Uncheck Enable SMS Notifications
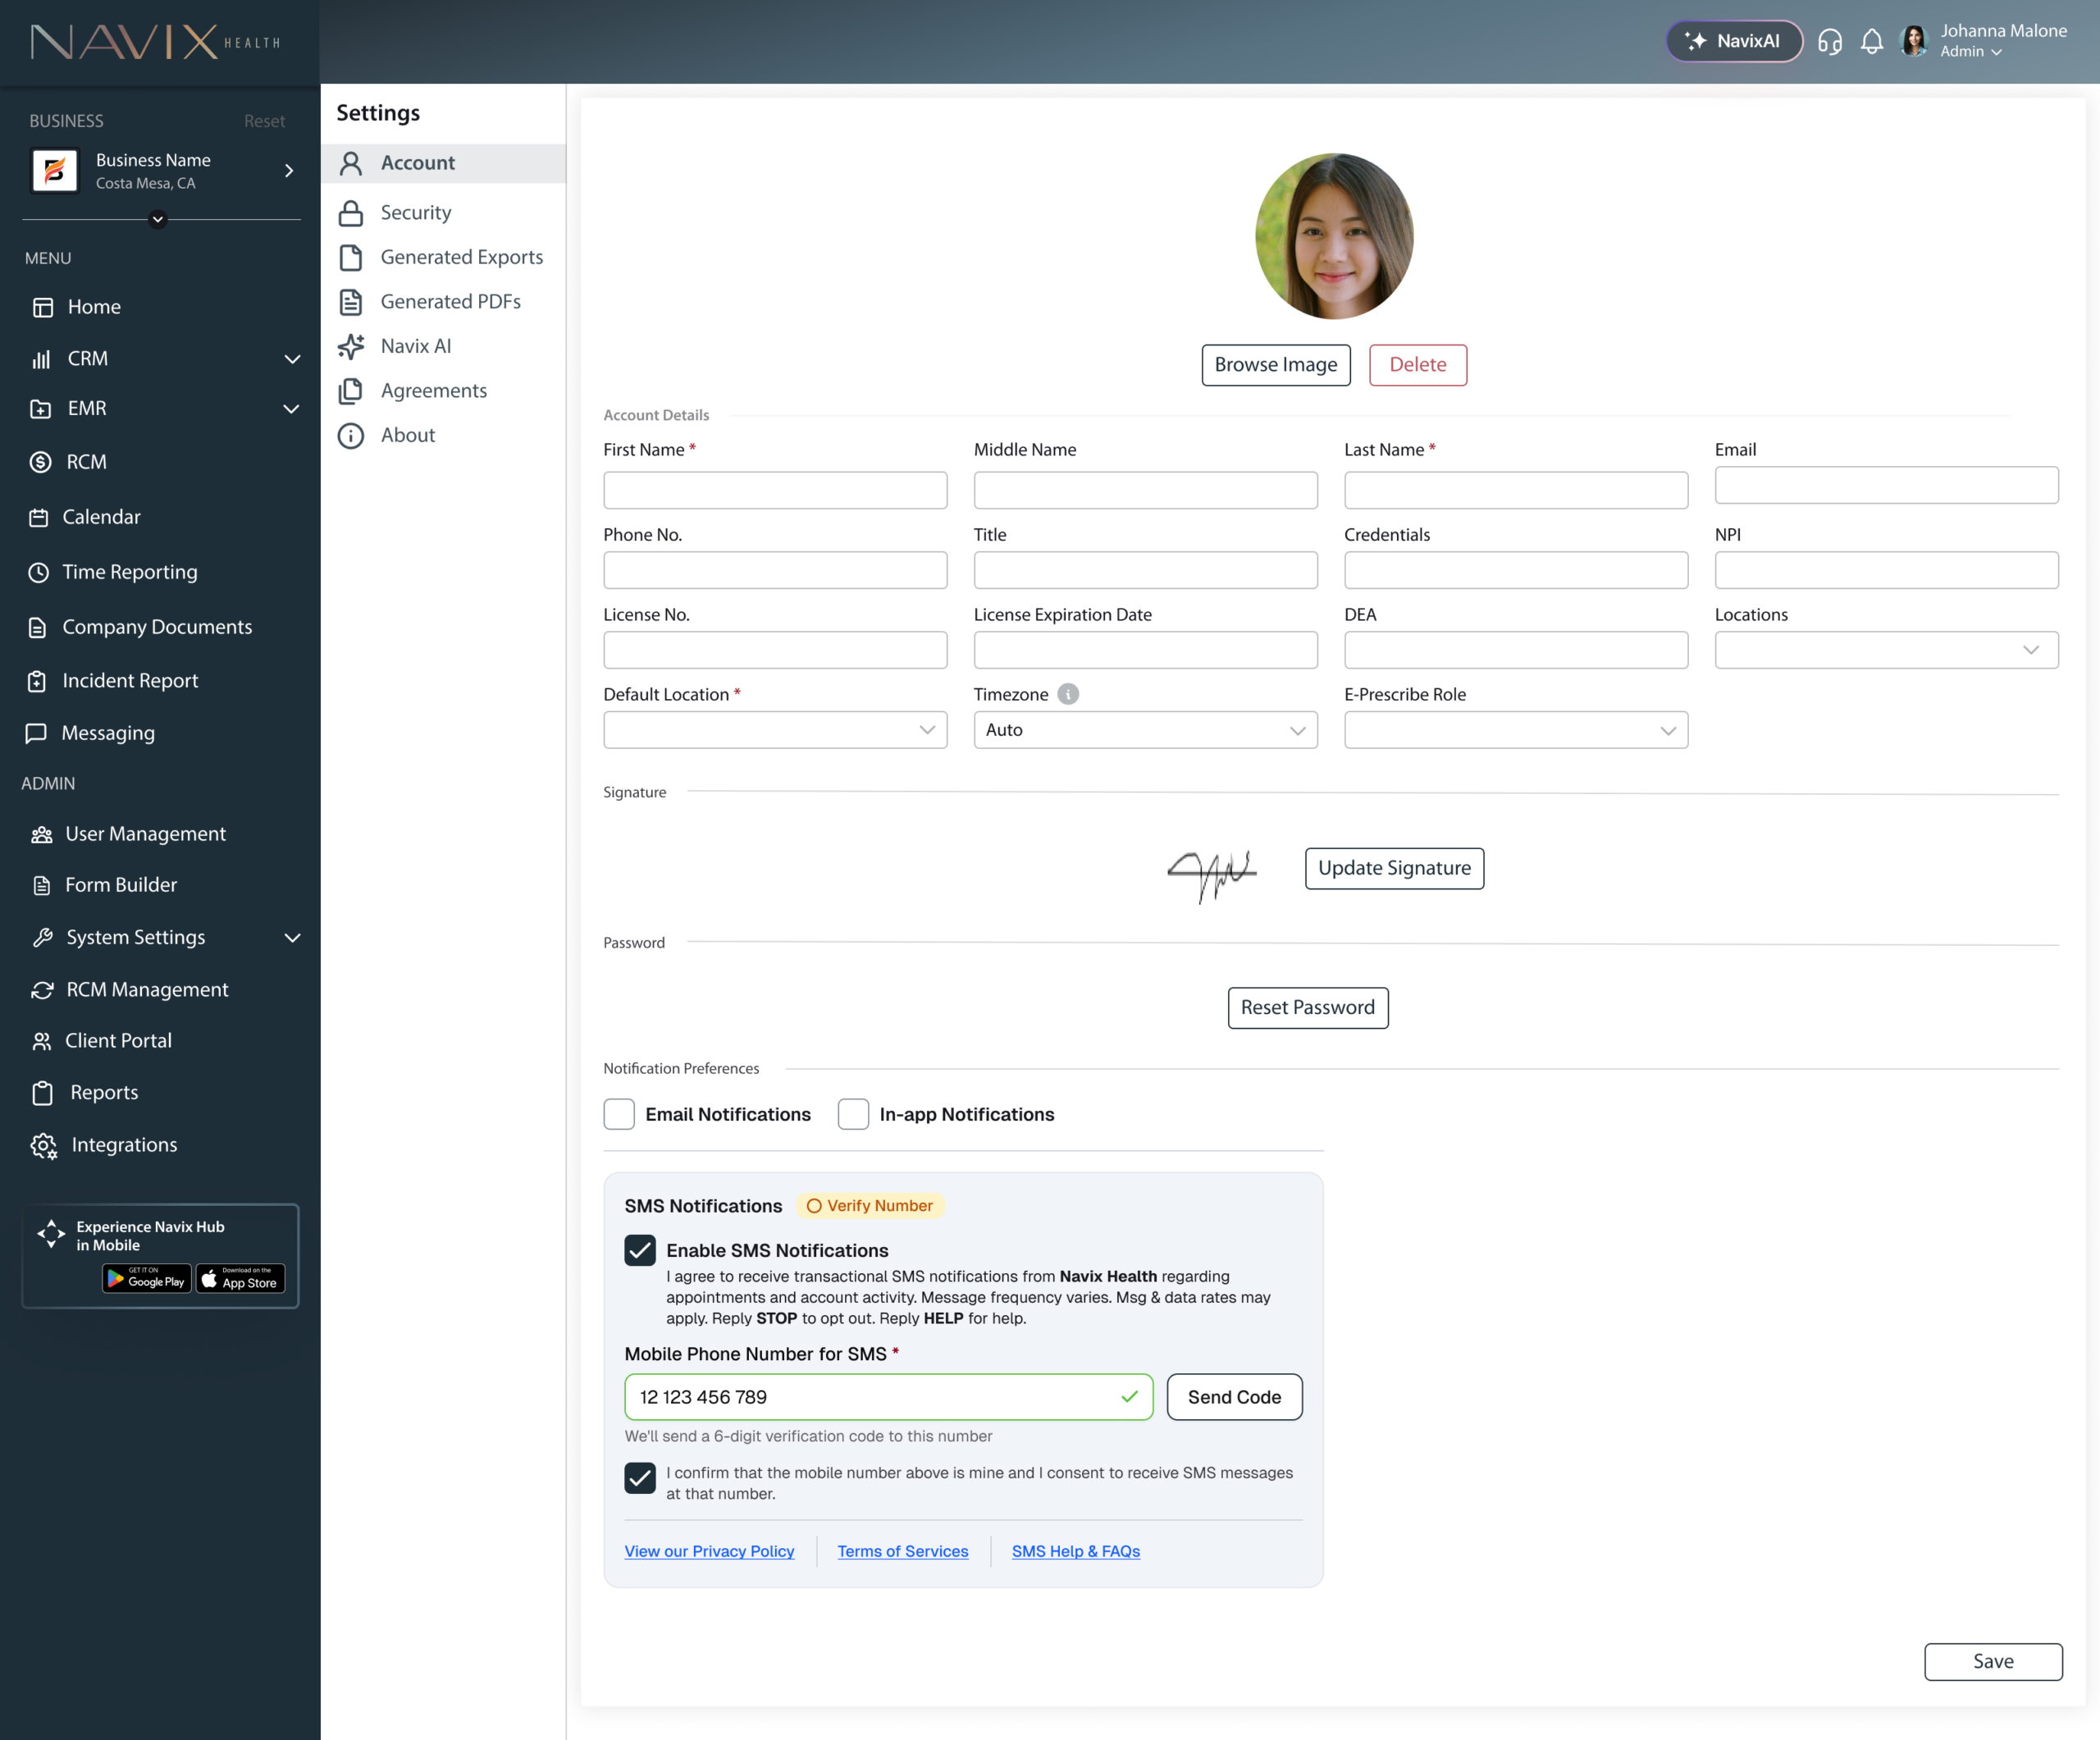The height and width of the screenshot is (1740, 2100). 640,1250
